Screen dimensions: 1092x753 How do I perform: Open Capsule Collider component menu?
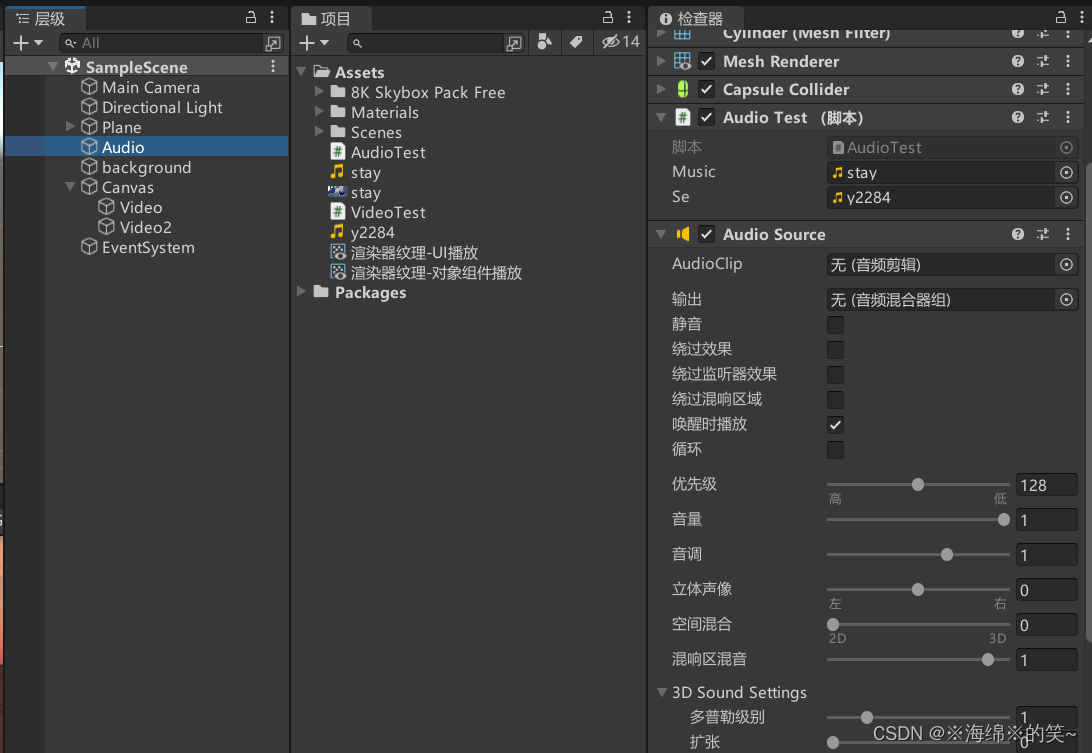1068,89
